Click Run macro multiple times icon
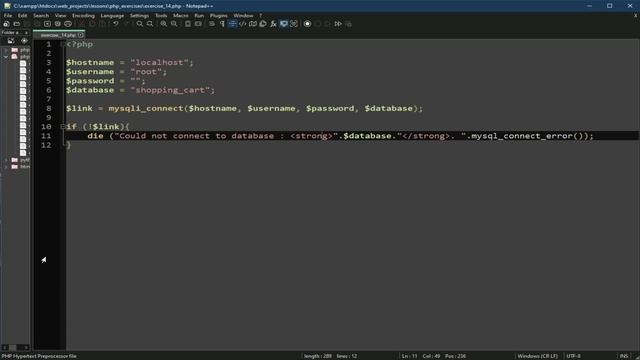 [x=338, y=24]
